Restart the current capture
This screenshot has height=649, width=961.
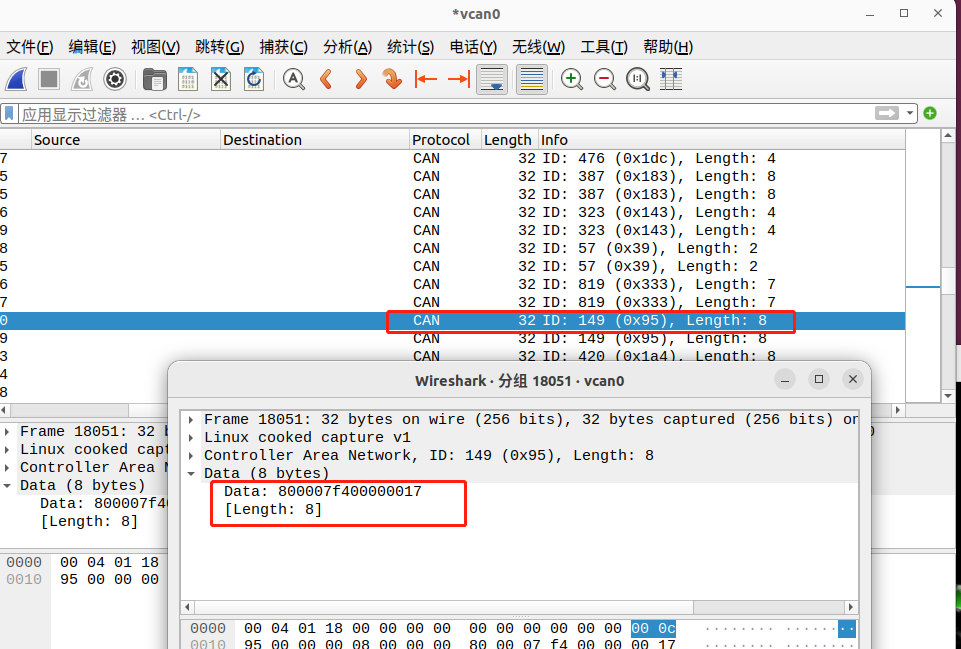pyautogui.click(x=82, y=80)
